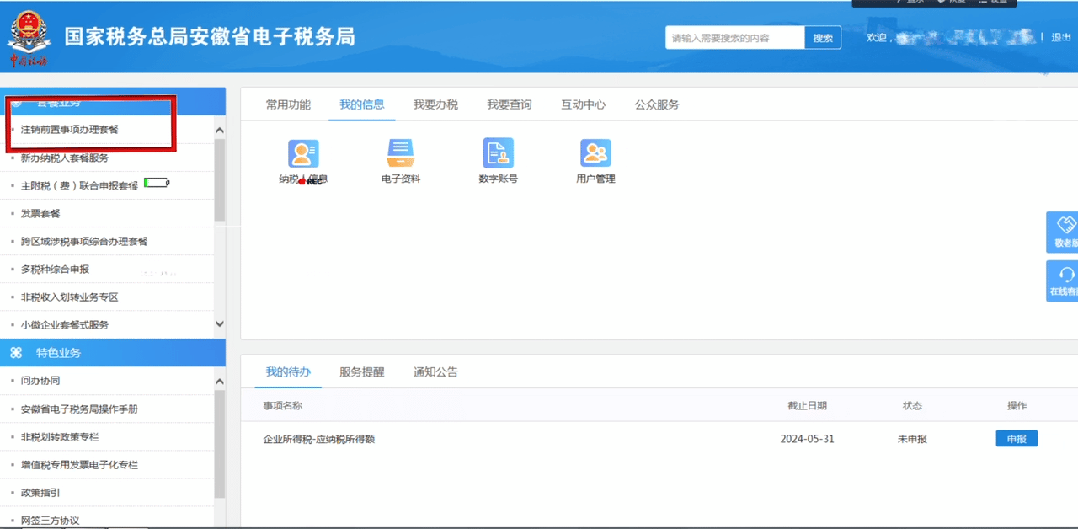Switch to 常用功能 tab
Image resolution: width=1078 pixels, height=529 pixels.
[x=288, y=105]
